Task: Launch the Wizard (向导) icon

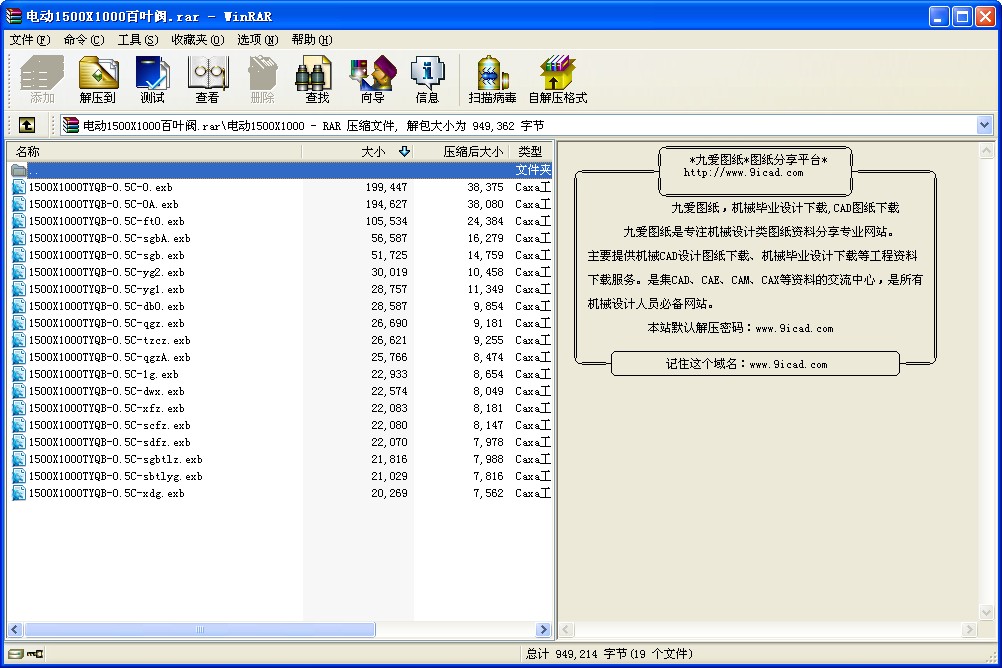Action: (x=372, y=80)
